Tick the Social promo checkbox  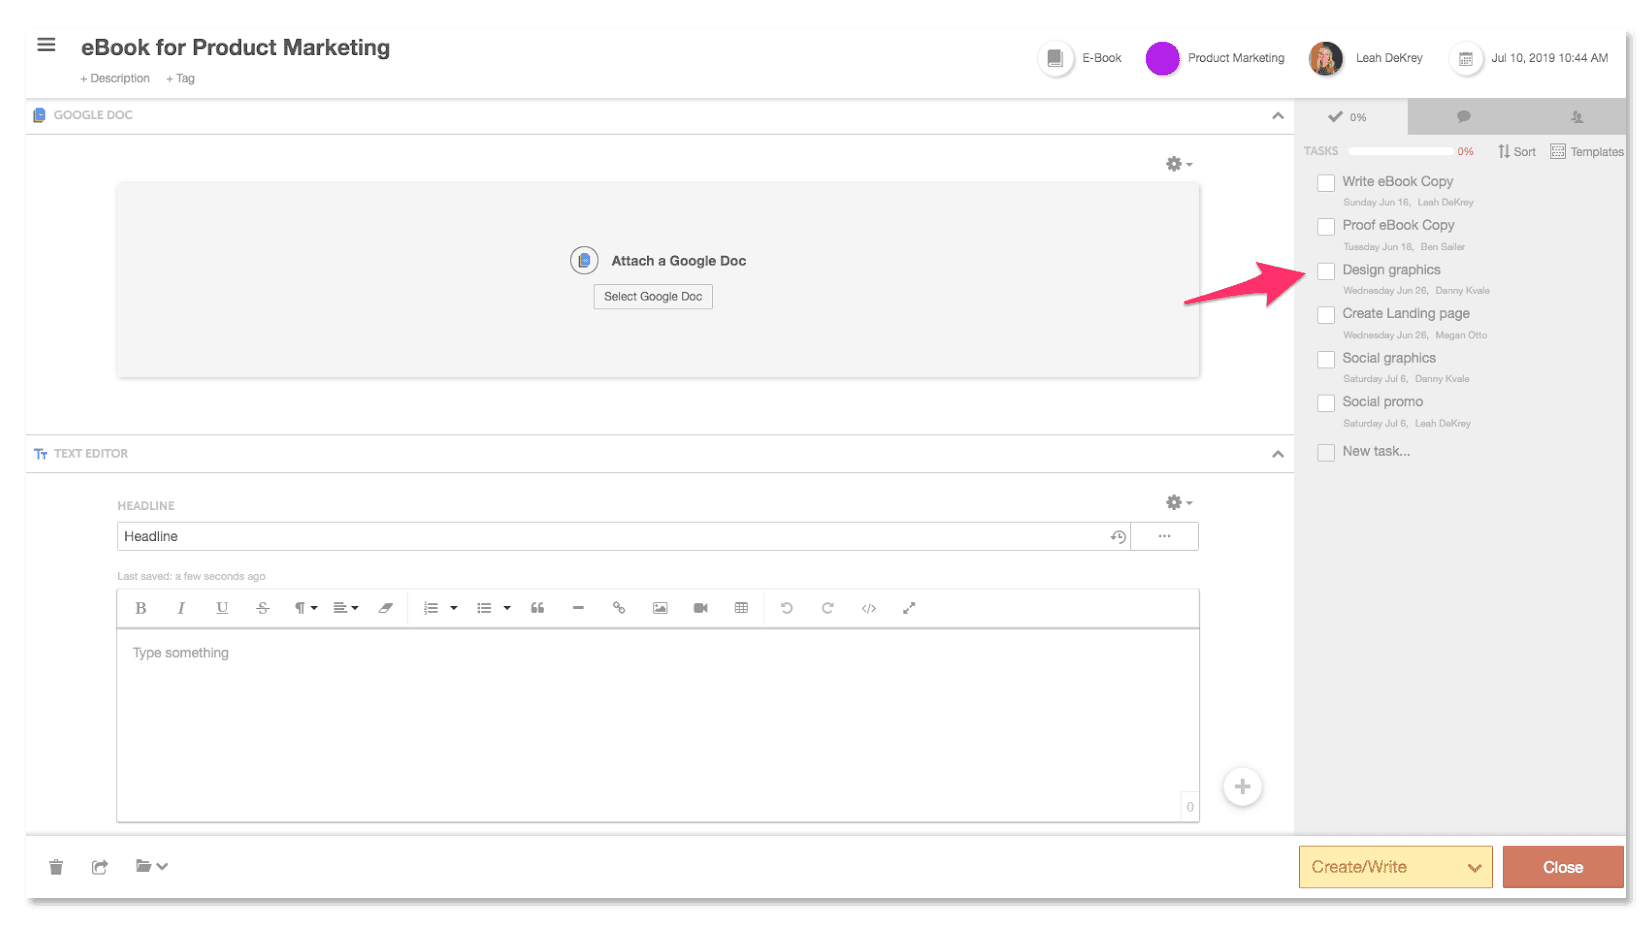tap(1326, 403)
